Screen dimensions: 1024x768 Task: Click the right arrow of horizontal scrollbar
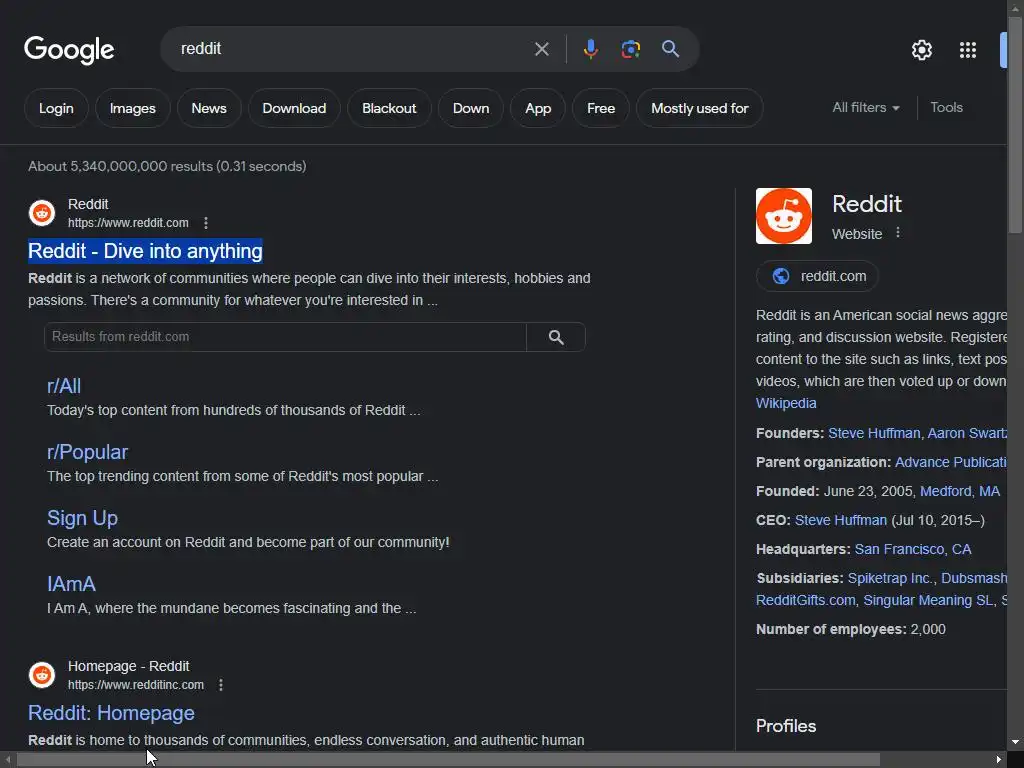(999, 760)
